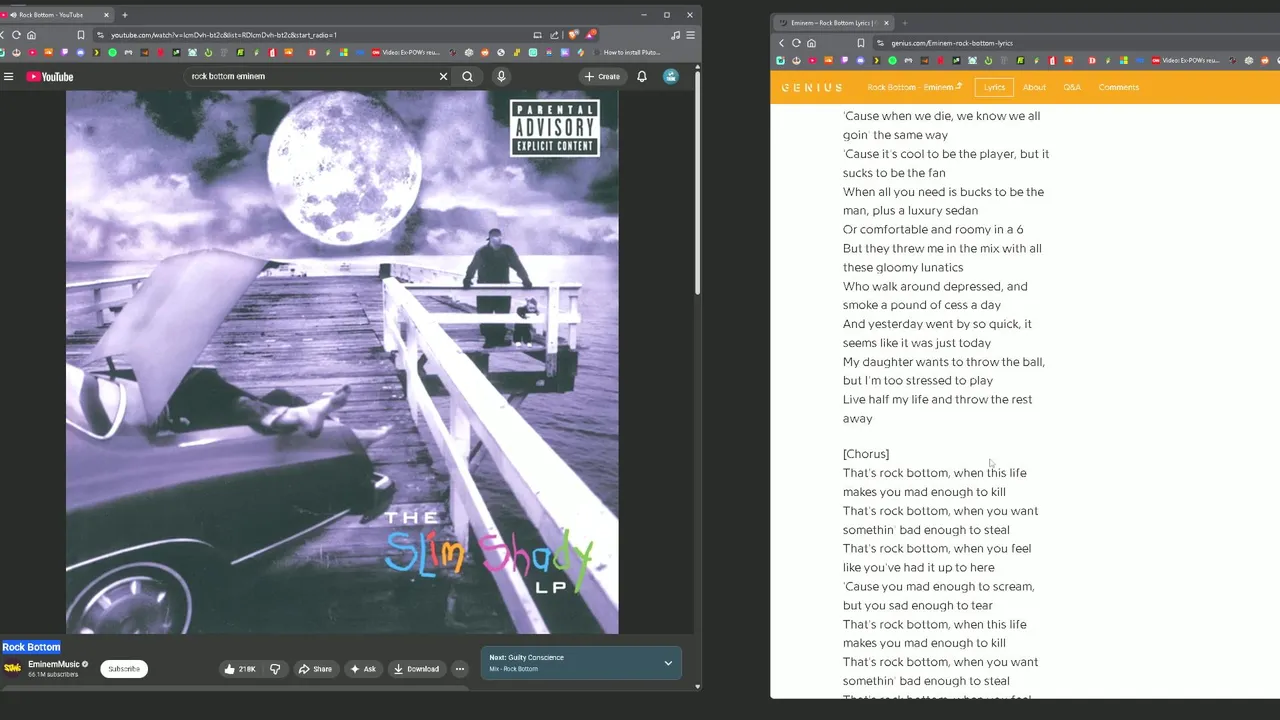Go to the YouTube home logo
The width and height of the screenshot is (1280, 720).
pyautogui.click(x=50, y=76)
